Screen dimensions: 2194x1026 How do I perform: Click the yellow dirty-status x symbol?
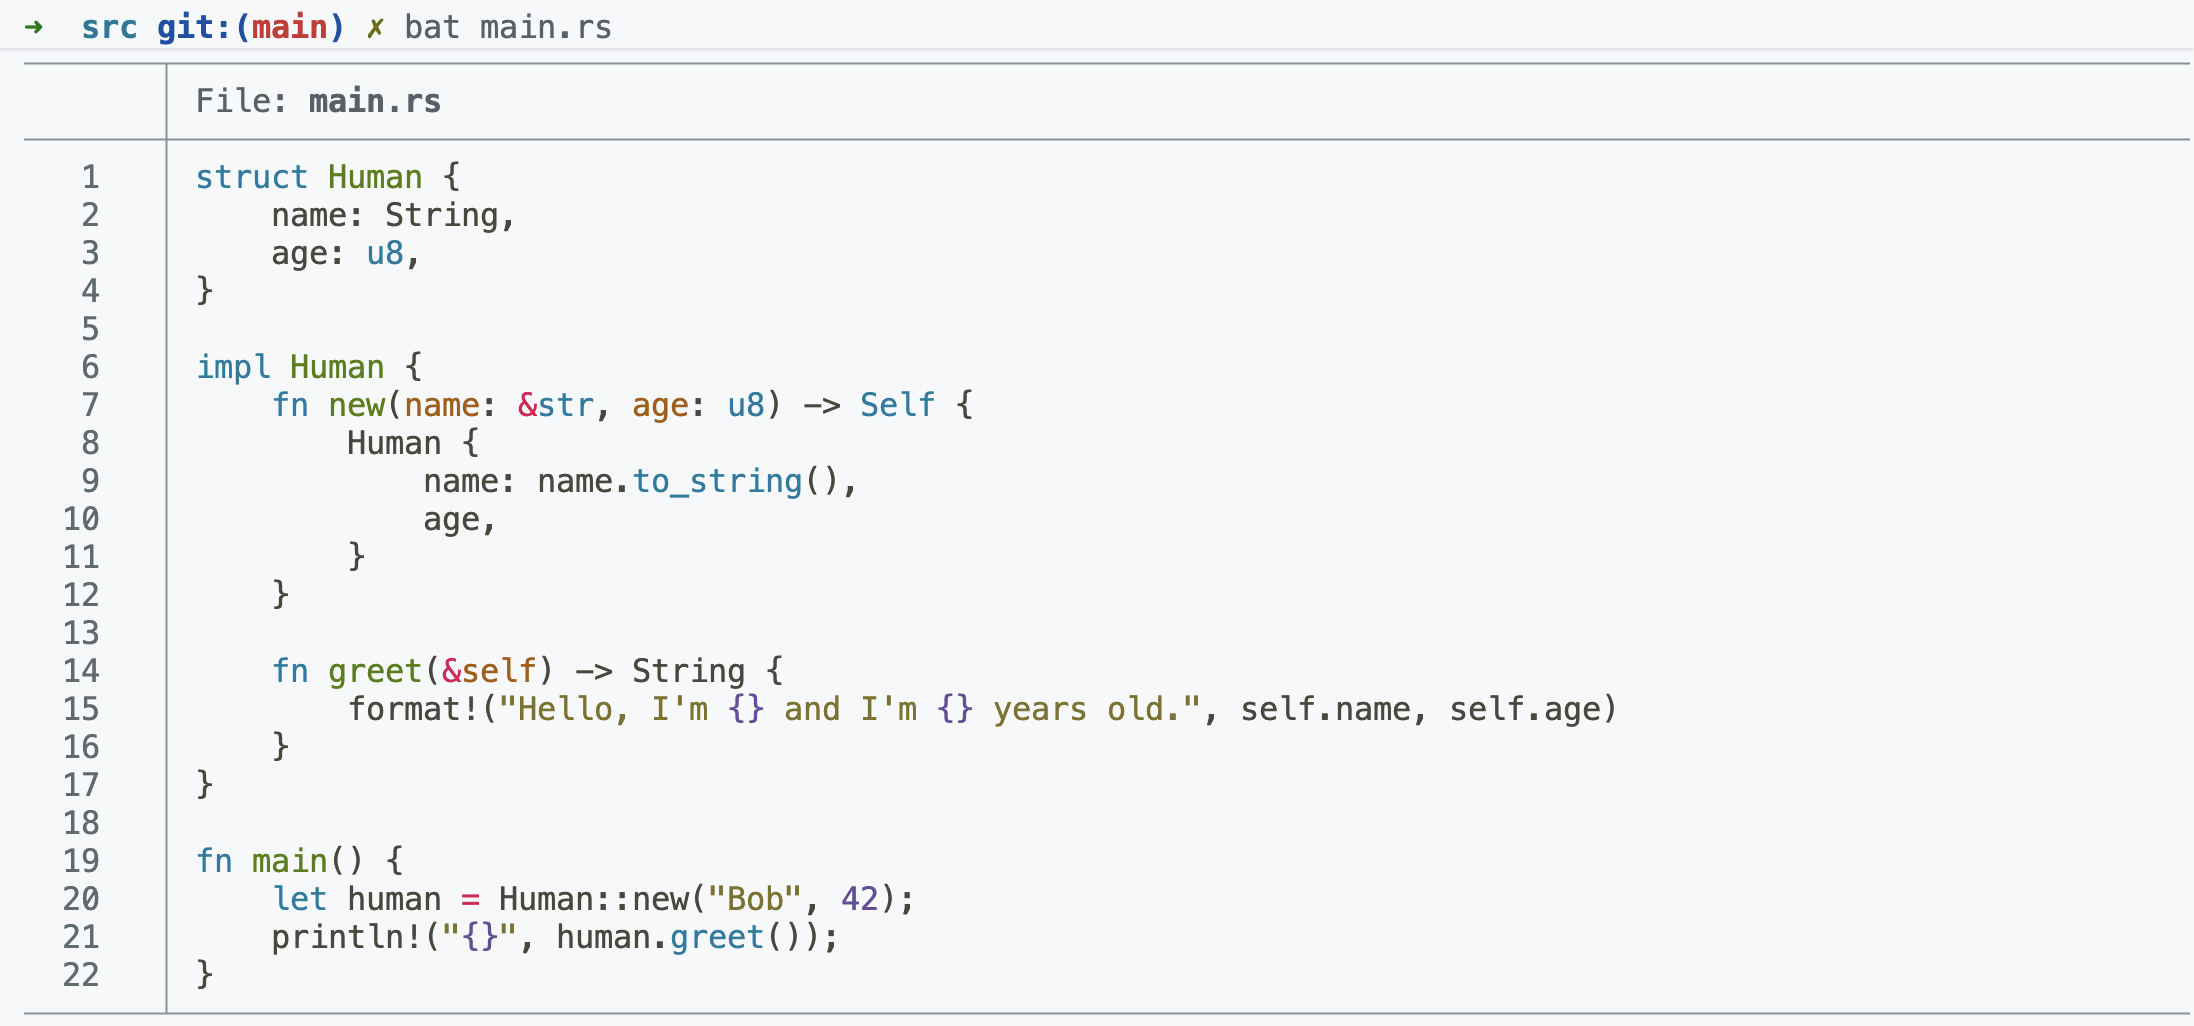tap(375, 28)
